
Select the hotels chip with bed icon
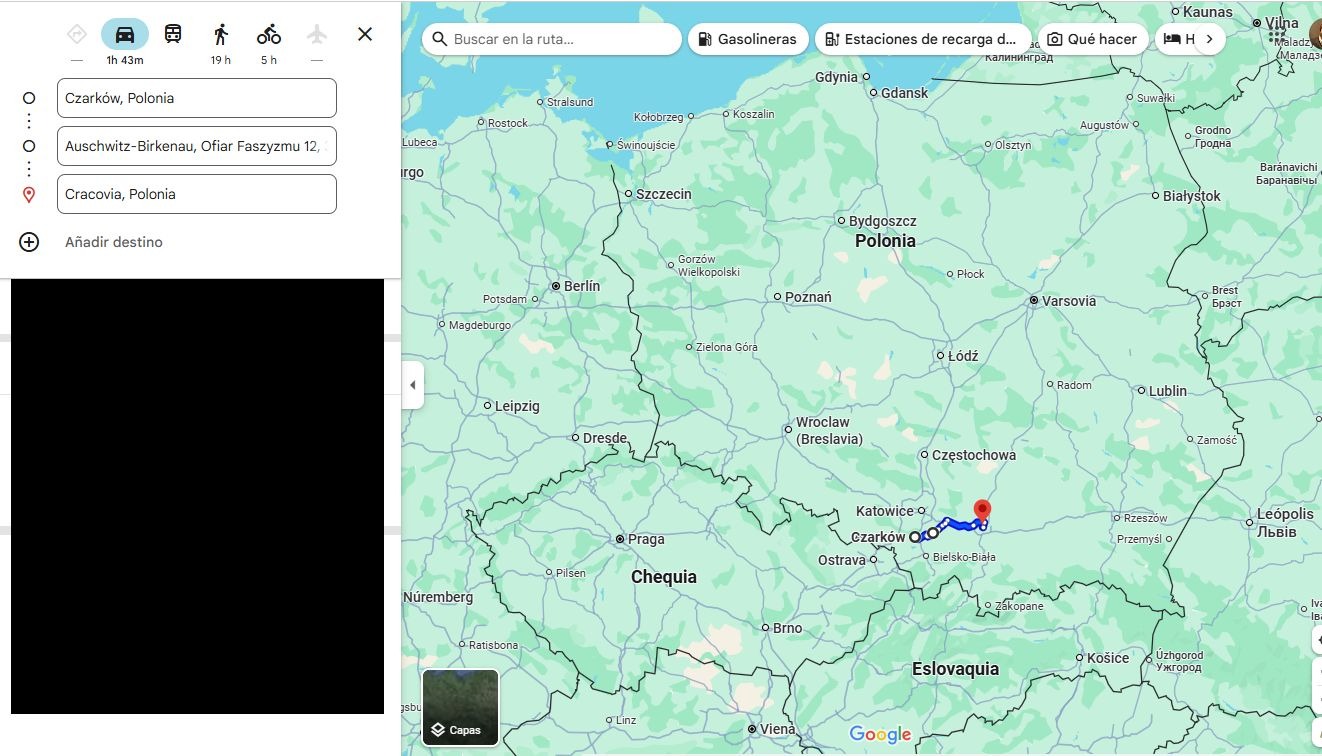tap(1178, 39)
